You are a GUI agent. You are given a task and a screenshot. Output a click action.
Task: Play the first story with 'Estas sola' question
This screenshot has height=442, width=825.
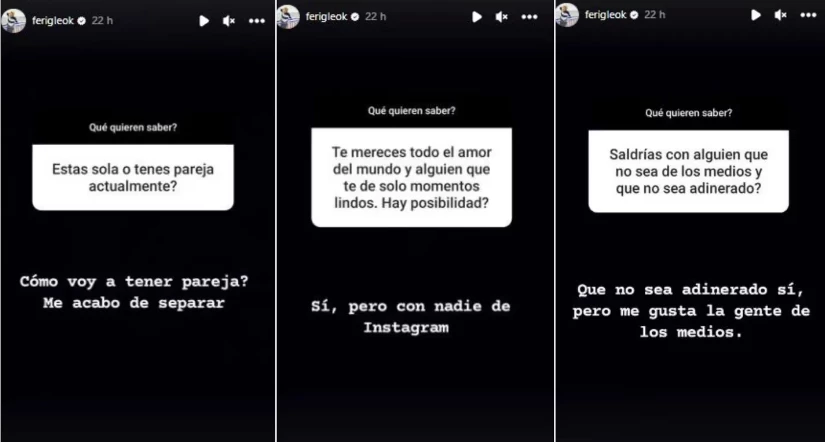[204, 21]
